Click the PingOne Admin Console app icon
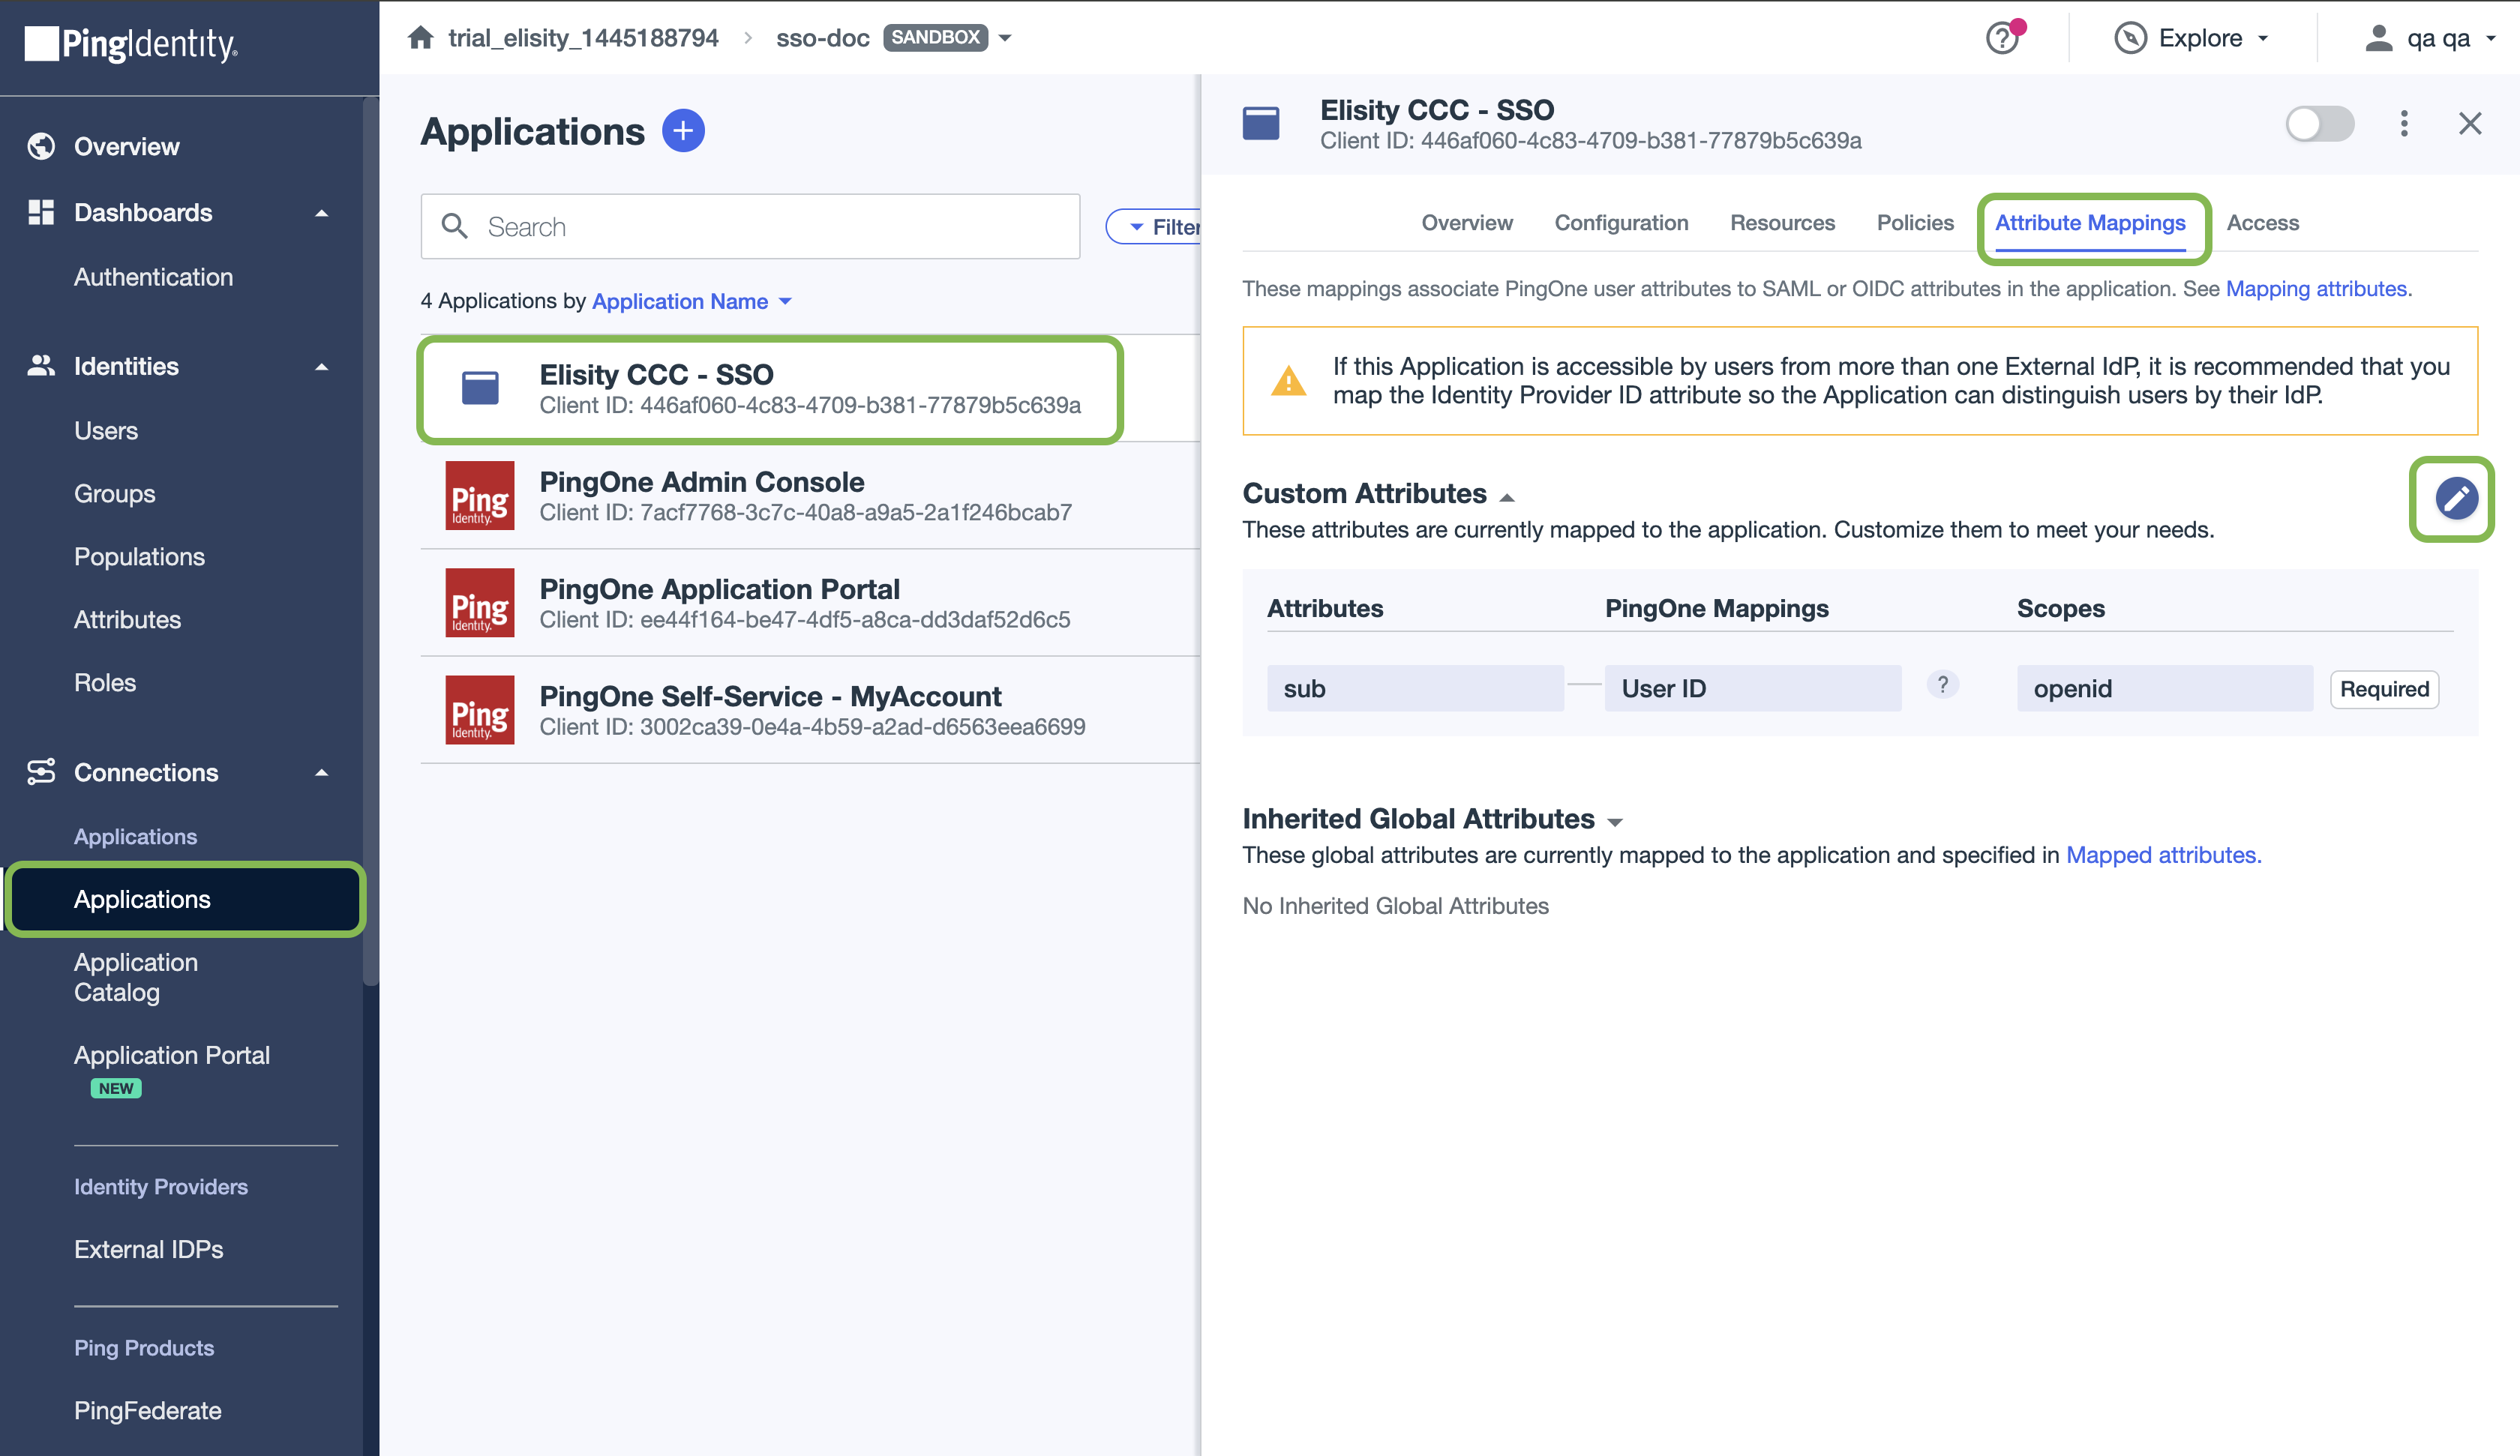Viewport: 2520px width, 1456px height. pos(480,496)
